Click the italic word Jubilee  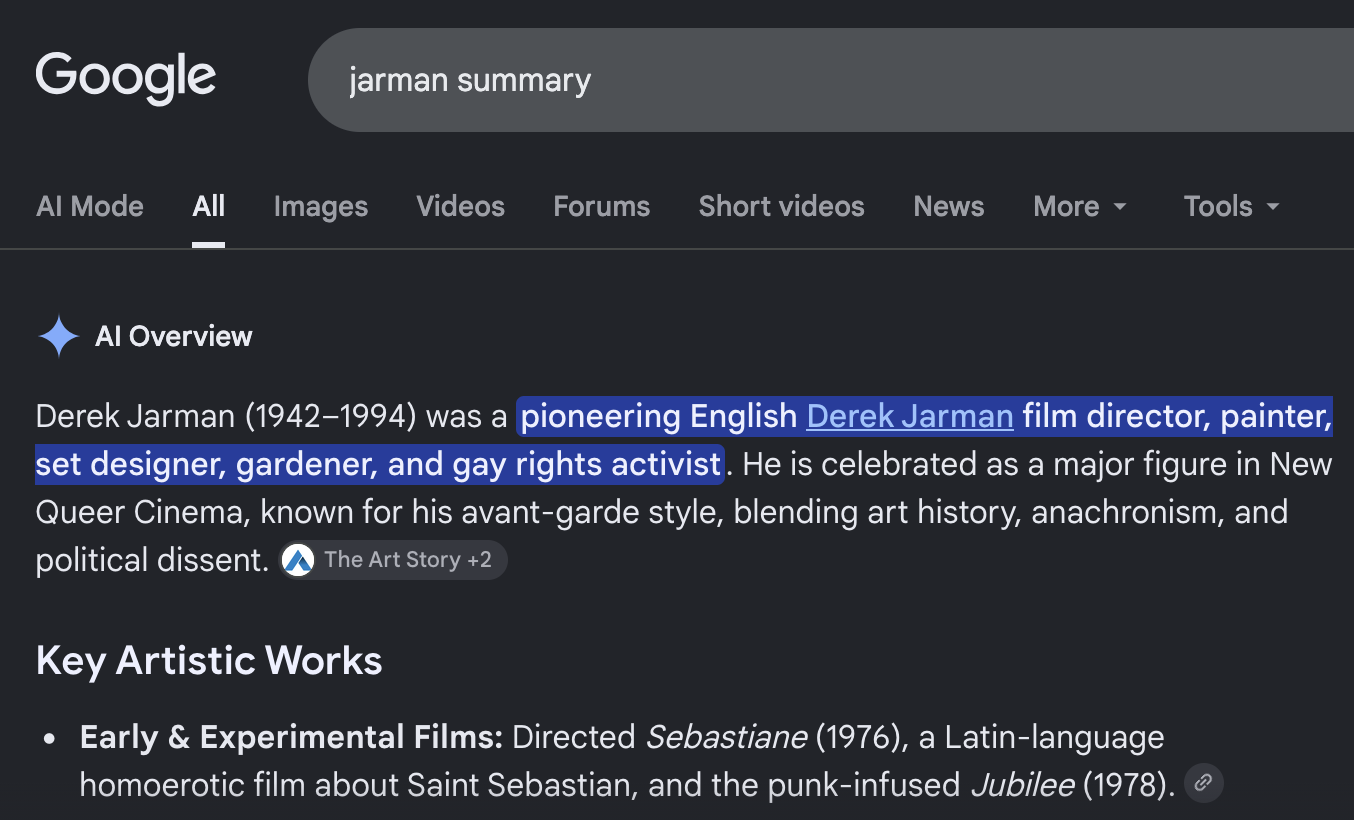pyautogui.click(x=1022, y=785)
